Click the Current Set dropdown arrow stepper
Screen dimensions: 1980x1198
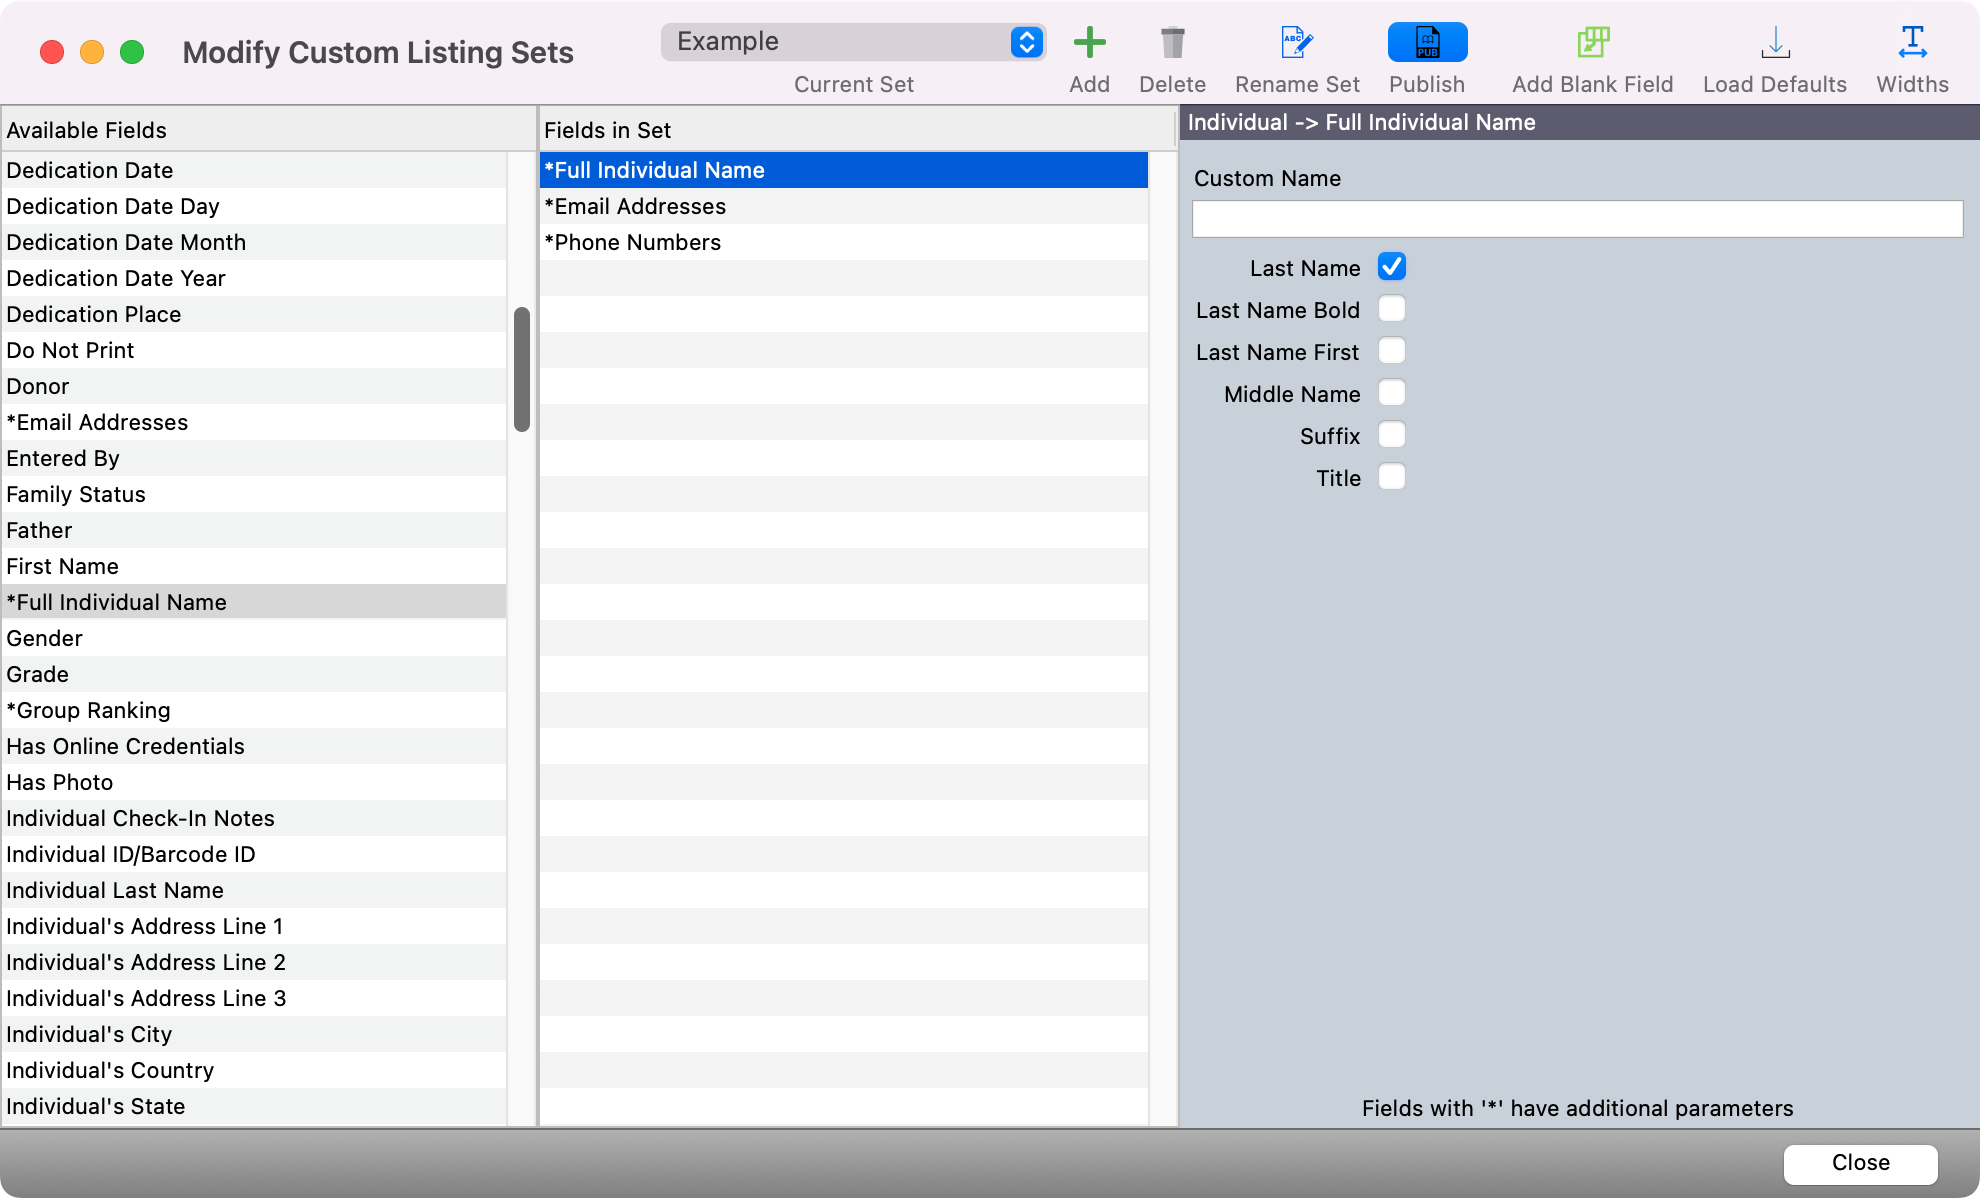pos(1026,42)
